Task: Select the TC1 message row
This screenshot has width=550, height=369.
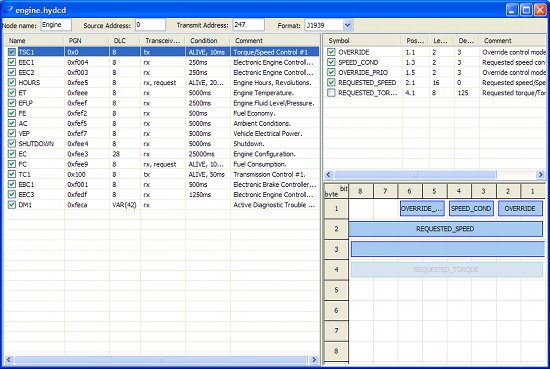Action: tap(162, 174)
